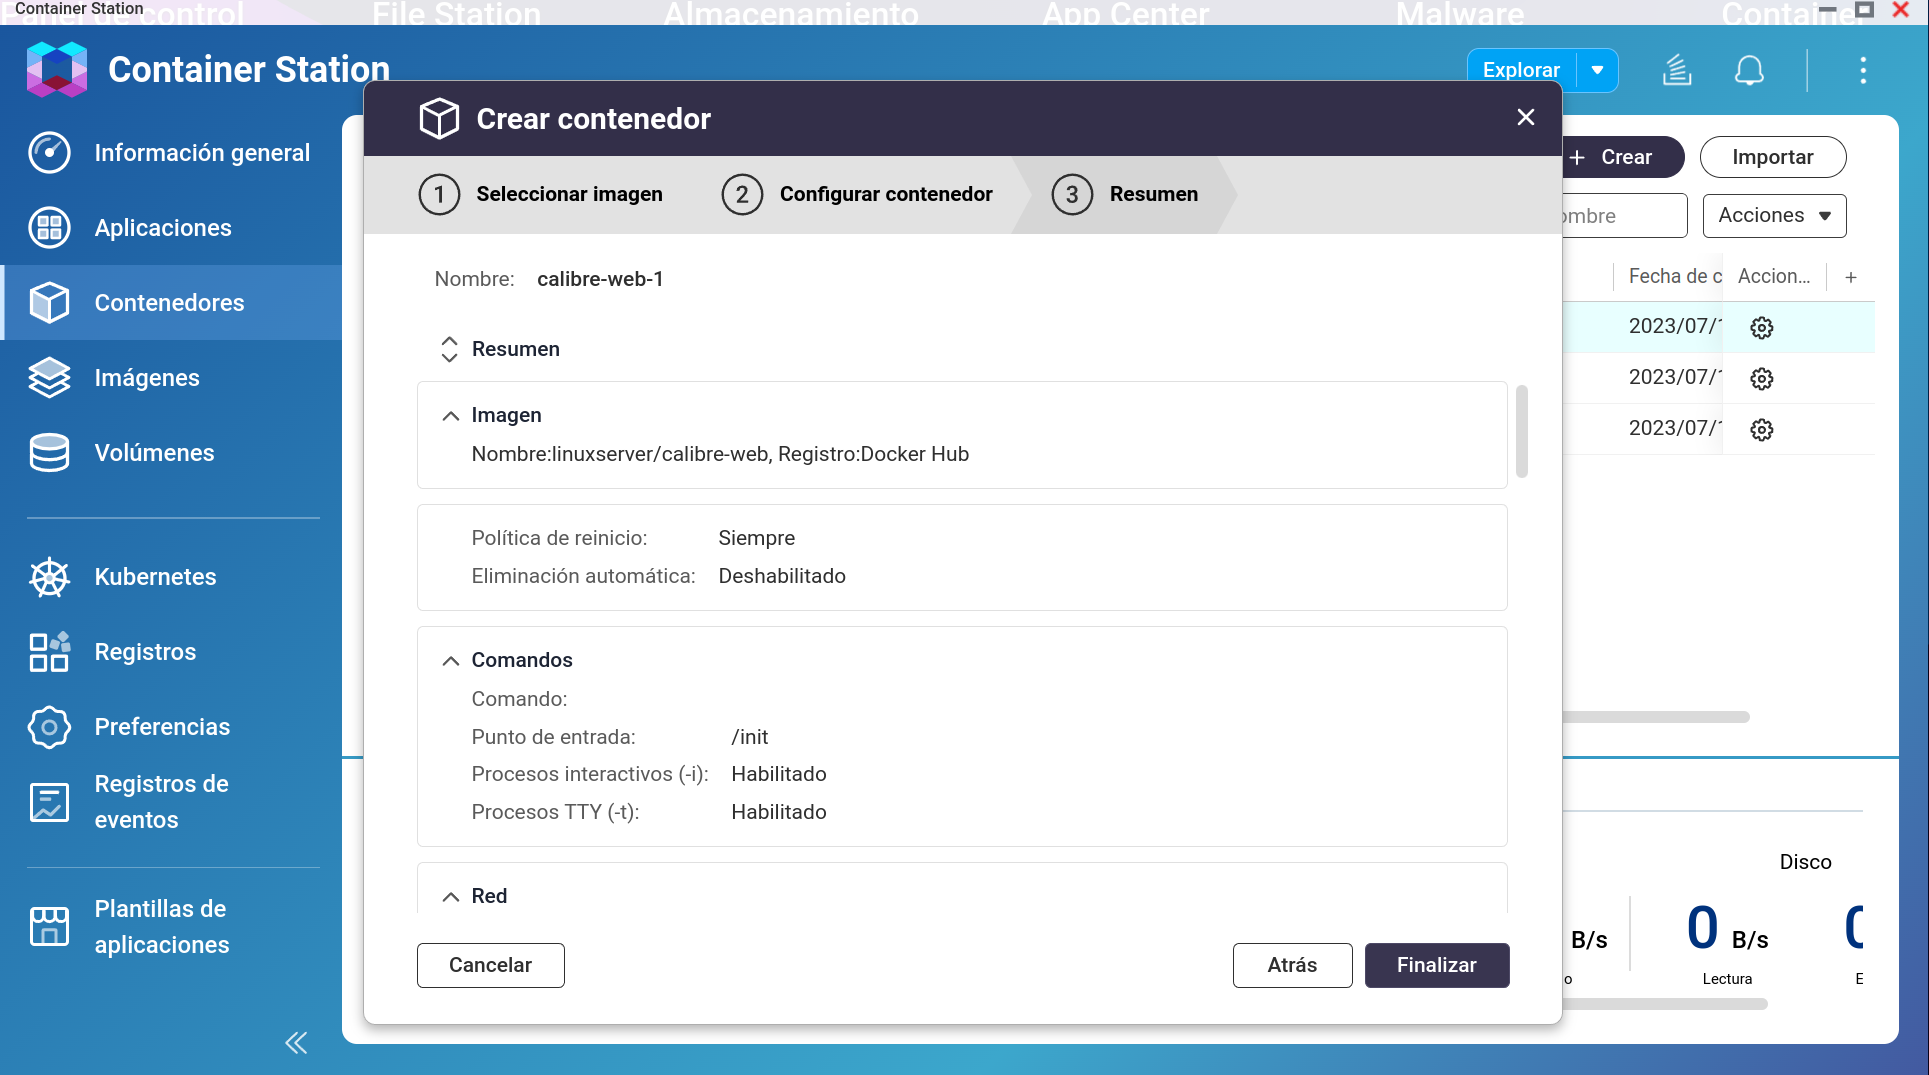Screen dimensions: 1929x1075
Task: Collapse the sidebar with double-arrow icon
Action: [296, 1043]
